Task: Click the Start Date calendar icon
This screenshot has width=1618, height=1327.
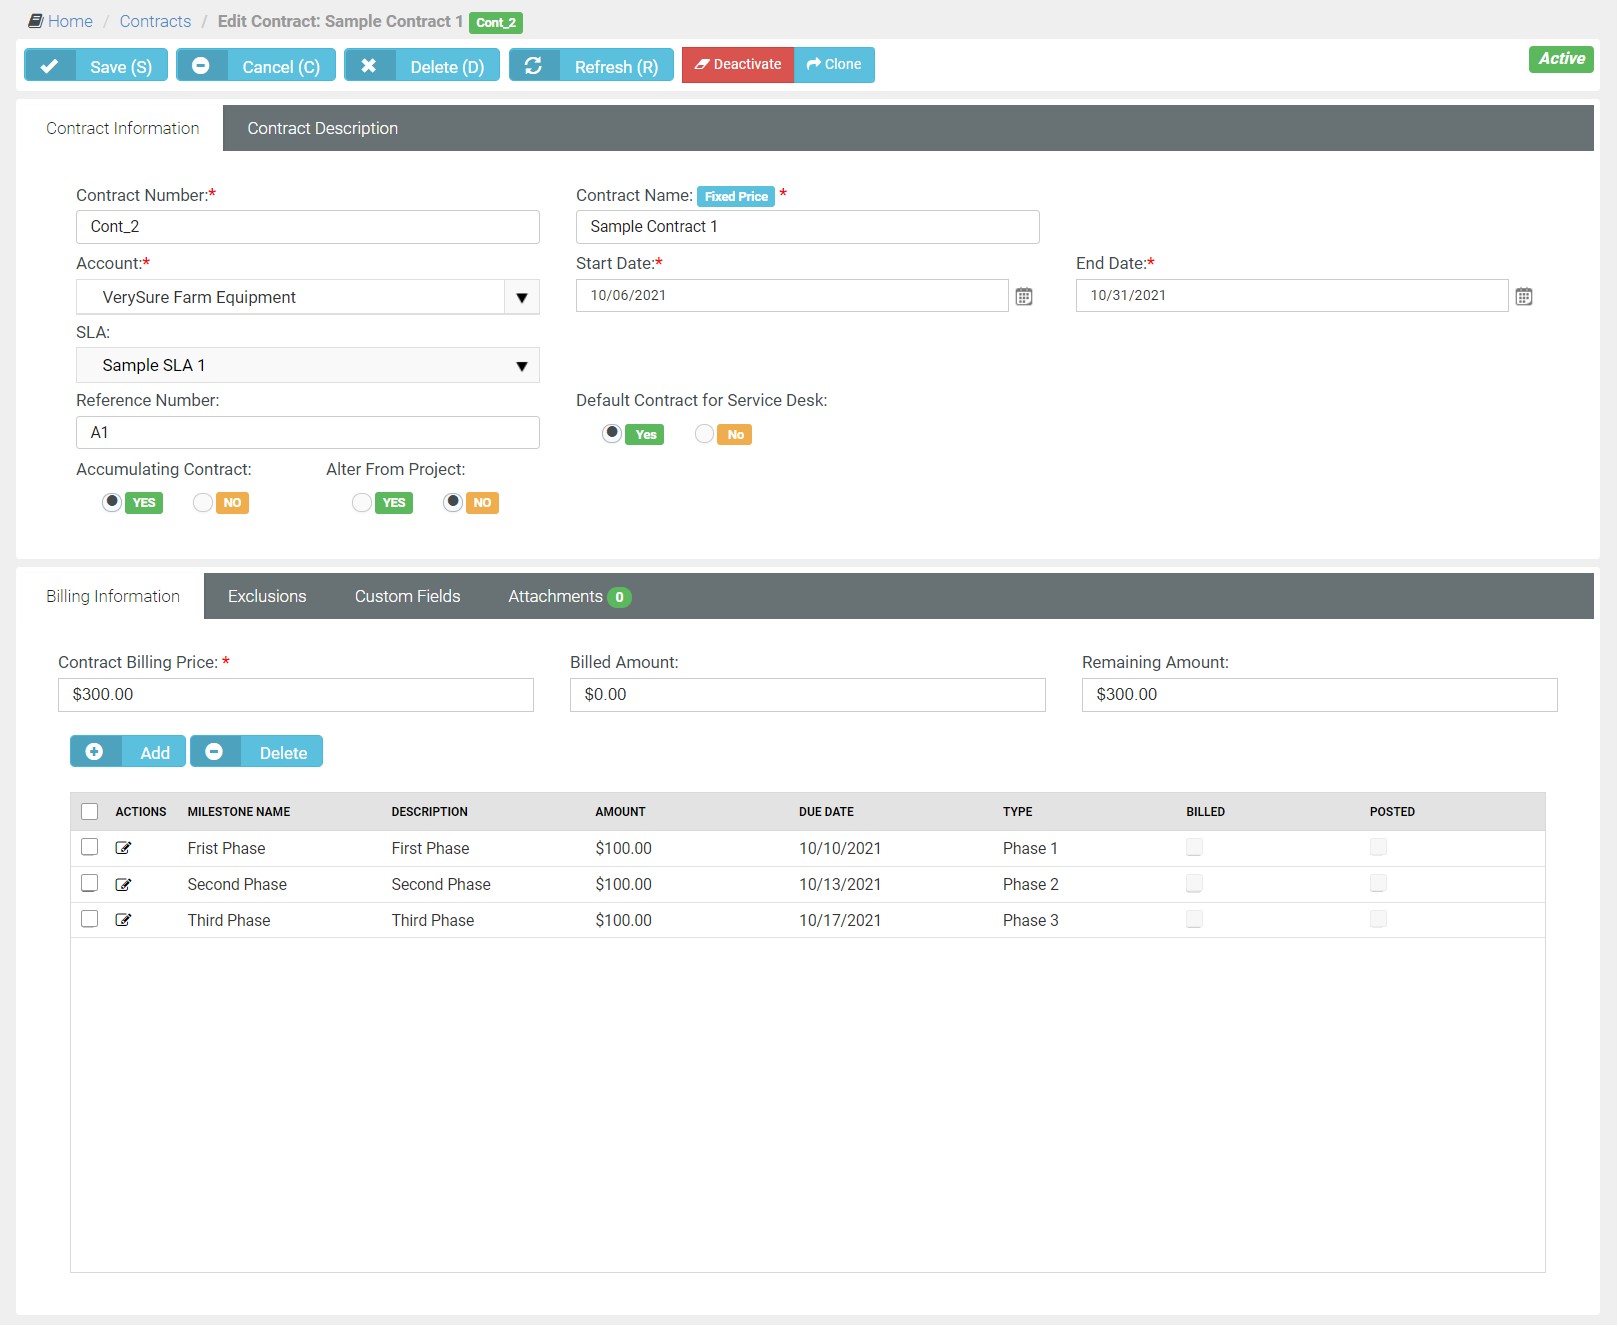Action: [1023, 297]
